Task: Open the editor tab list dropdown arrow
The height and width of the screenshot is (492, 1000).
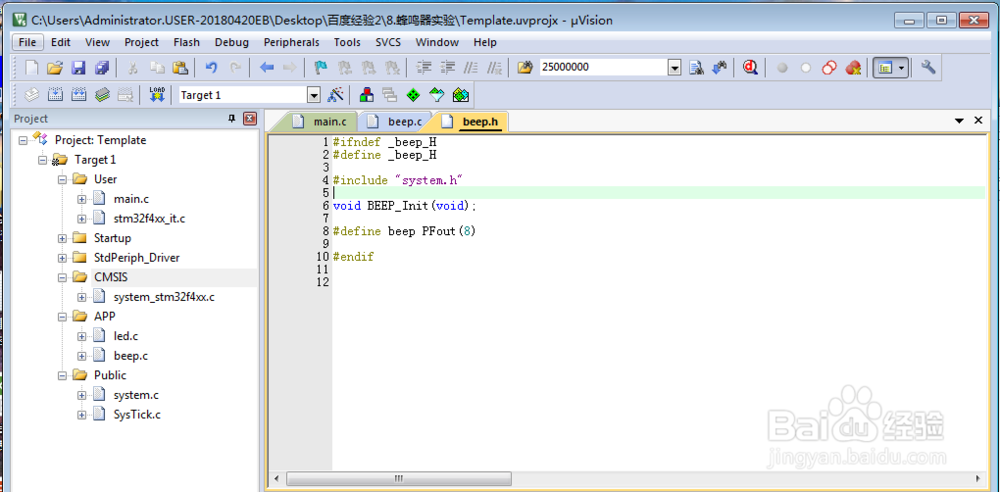Action: tap(959, 121)
